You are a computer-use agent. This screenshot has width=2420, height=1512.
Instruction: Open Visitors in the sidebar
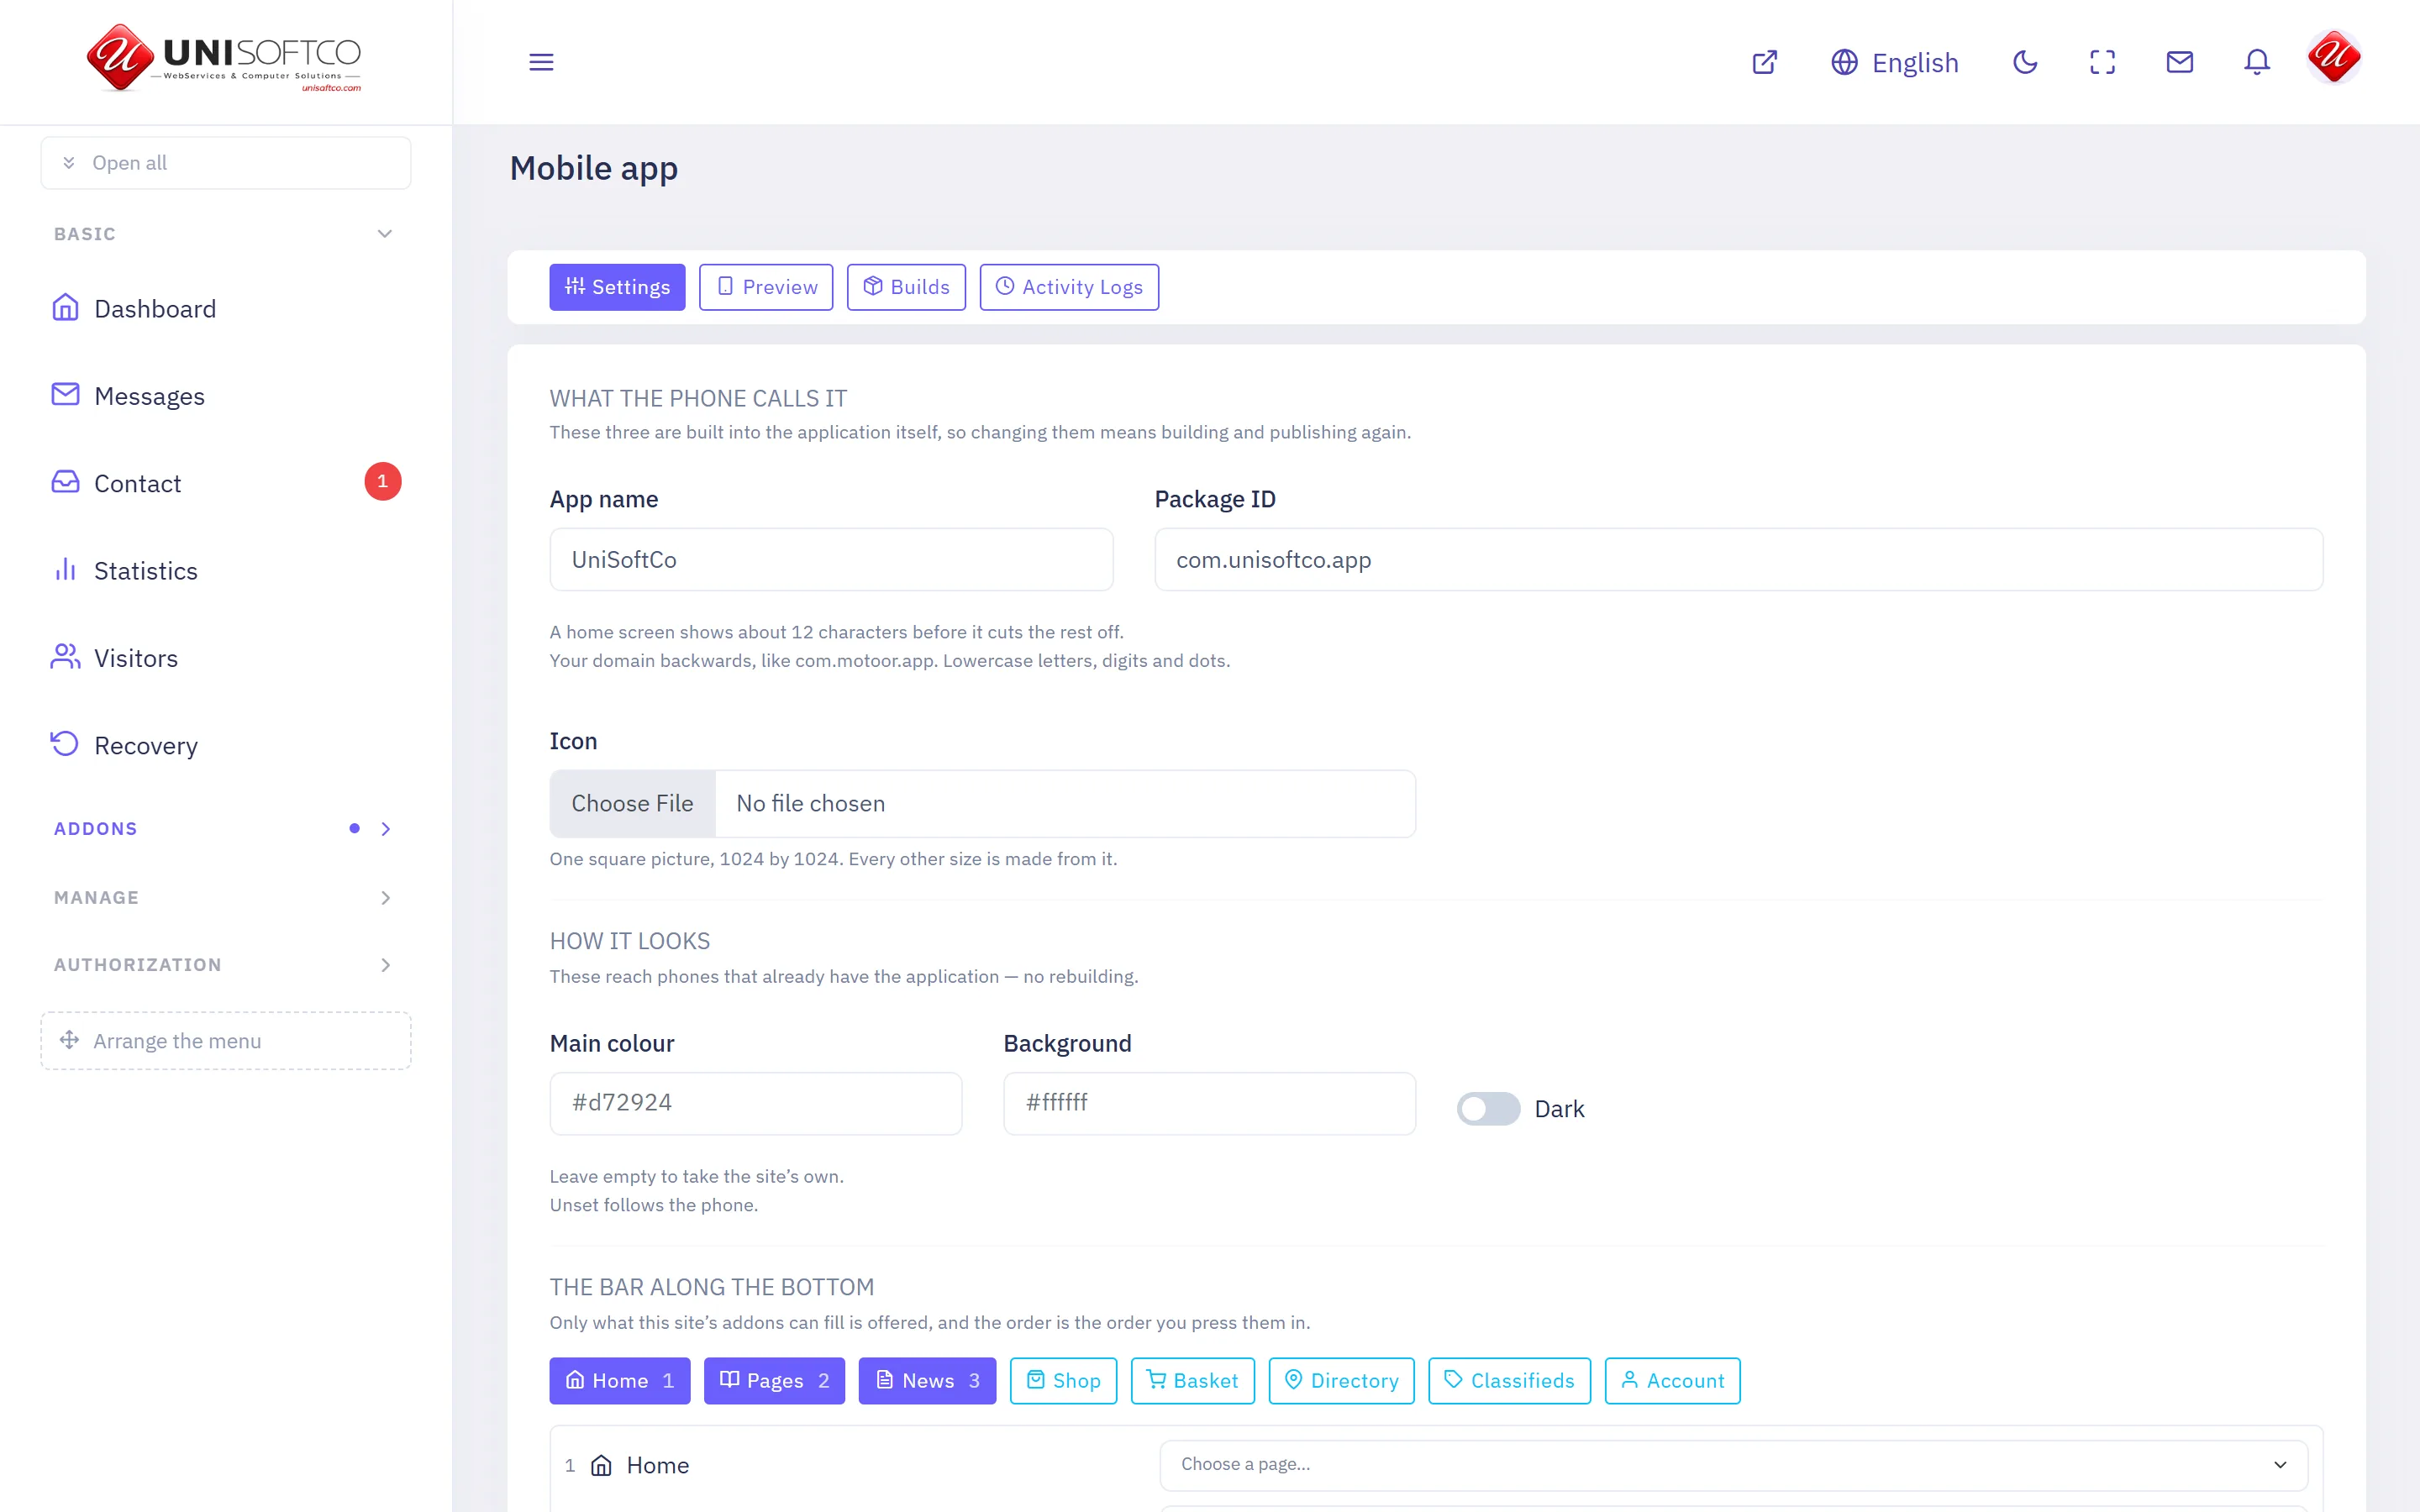225,658
